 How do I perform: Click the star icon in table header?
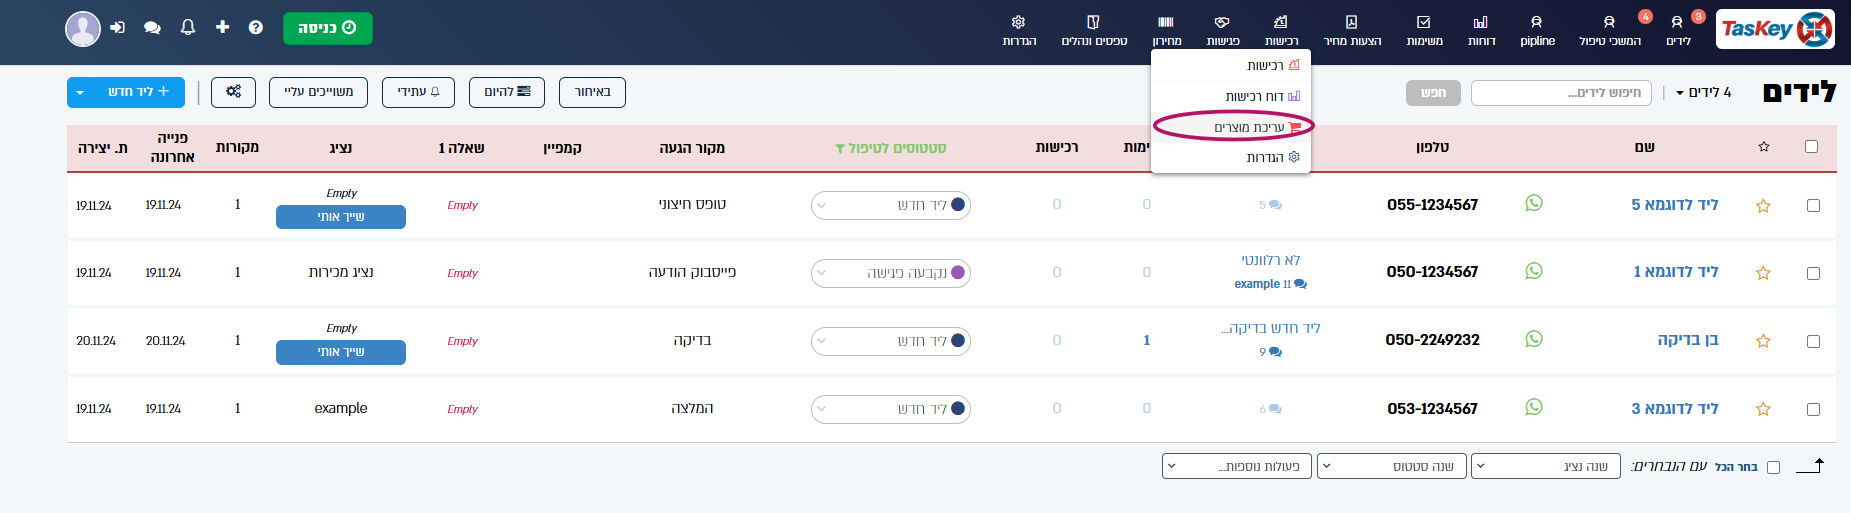tap(1763, 147)
